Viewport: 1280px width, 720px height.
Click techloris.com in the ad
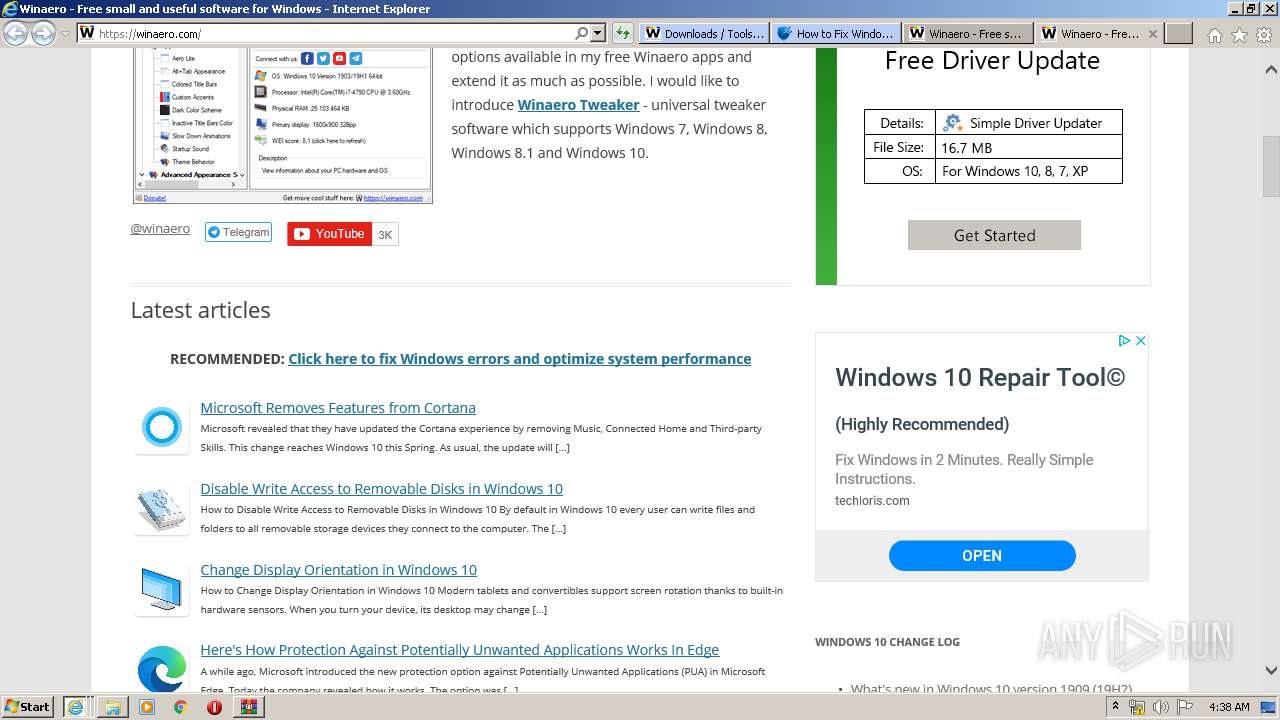tap(872, 501)
